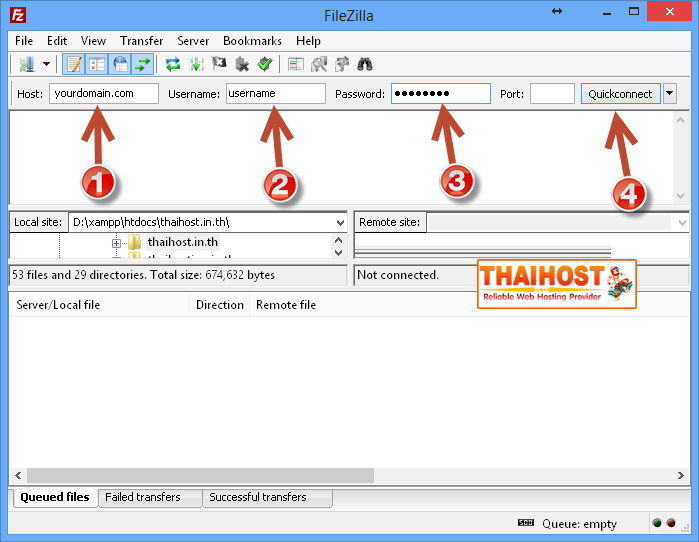Open the Edit menu
Image resolution: width=699 pixels, height=542 pixels.
(x=57, y=41)
